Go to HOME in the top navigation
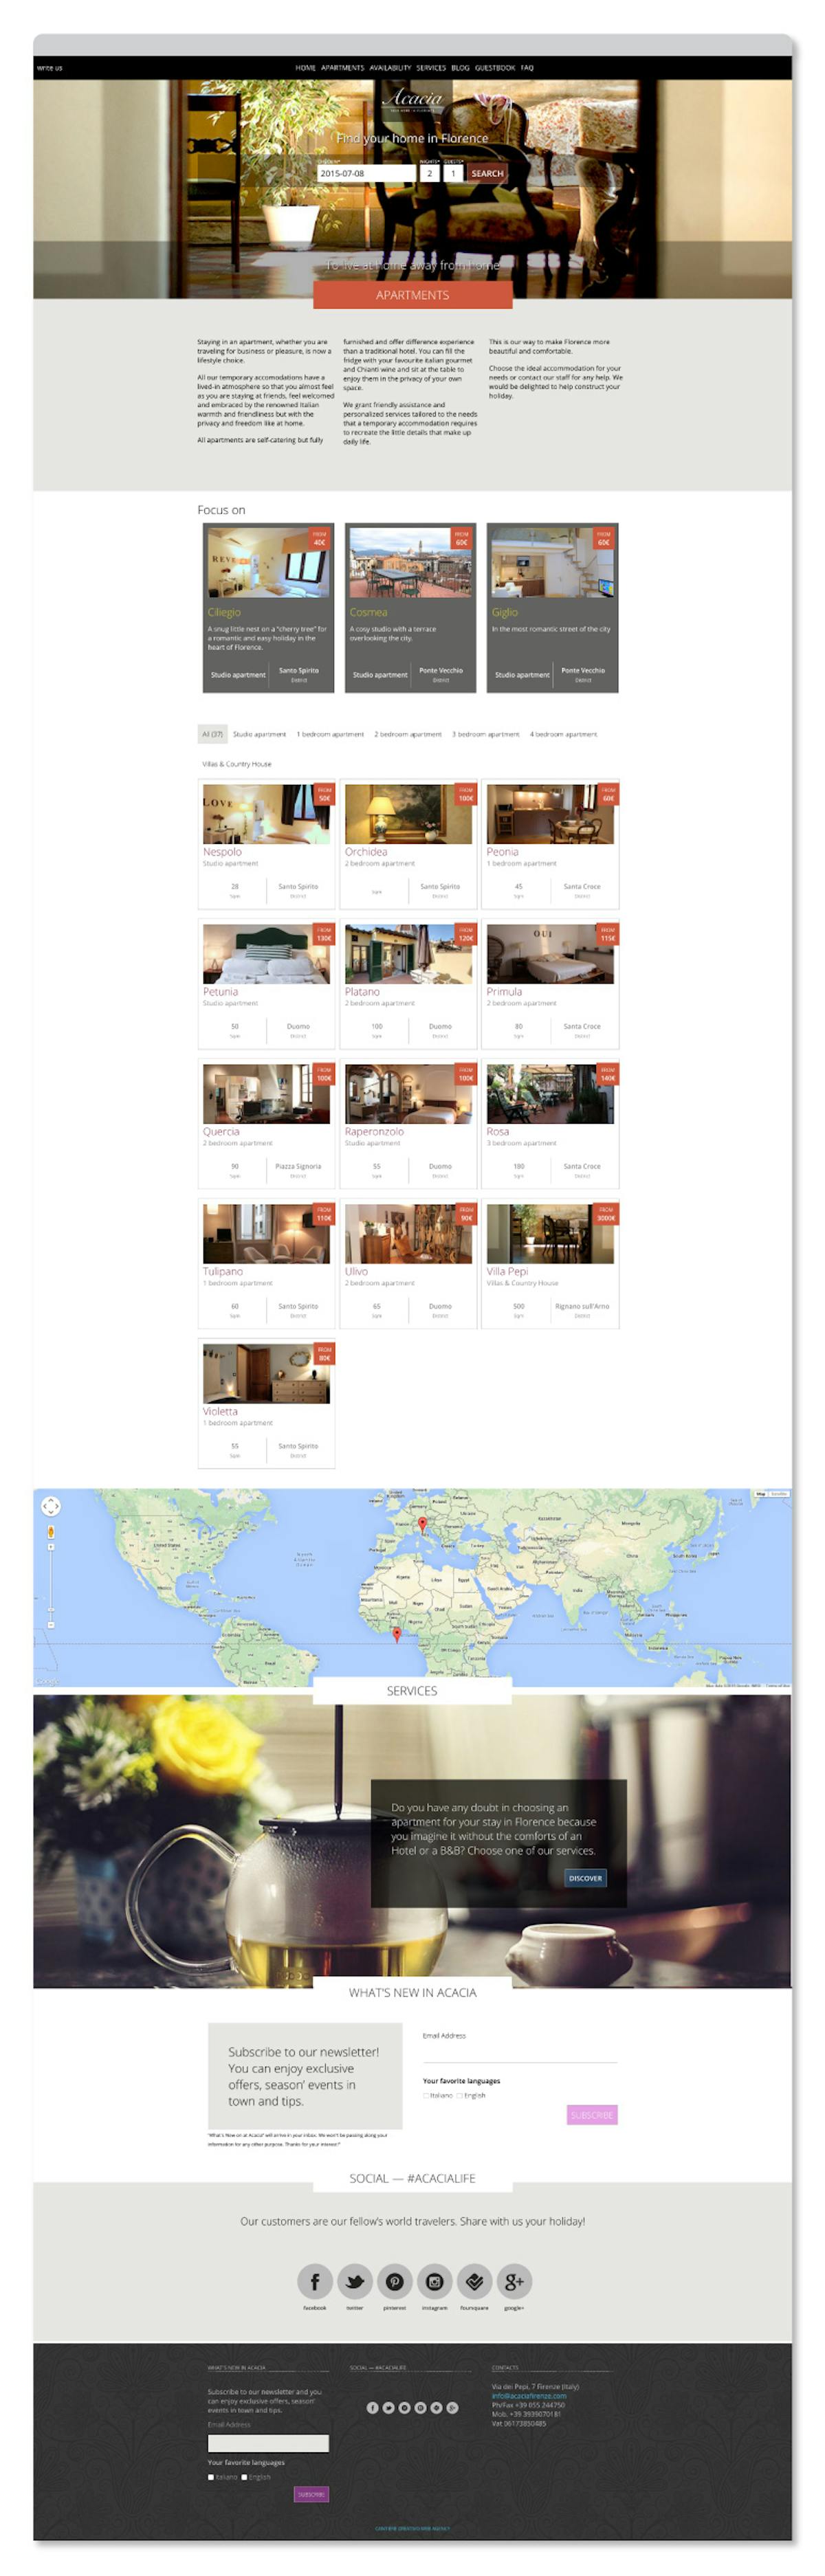825x2576 pixels. (x=305, y=68)
